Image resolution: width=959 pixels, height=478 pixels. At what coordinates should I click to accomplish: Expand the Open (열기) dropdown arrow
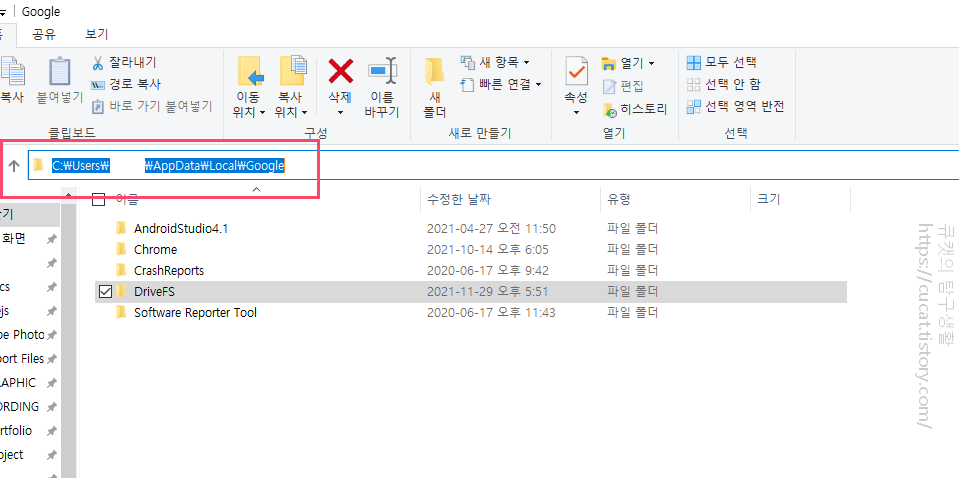coord(651,63)
